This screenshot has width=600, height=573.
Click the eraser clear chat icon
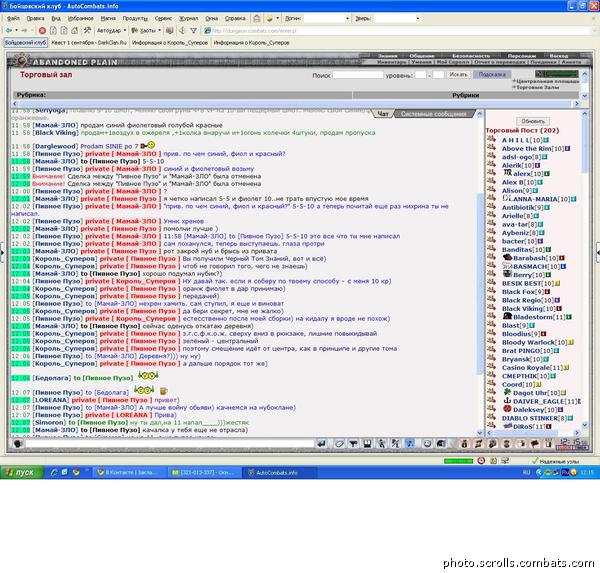point(339,443)
